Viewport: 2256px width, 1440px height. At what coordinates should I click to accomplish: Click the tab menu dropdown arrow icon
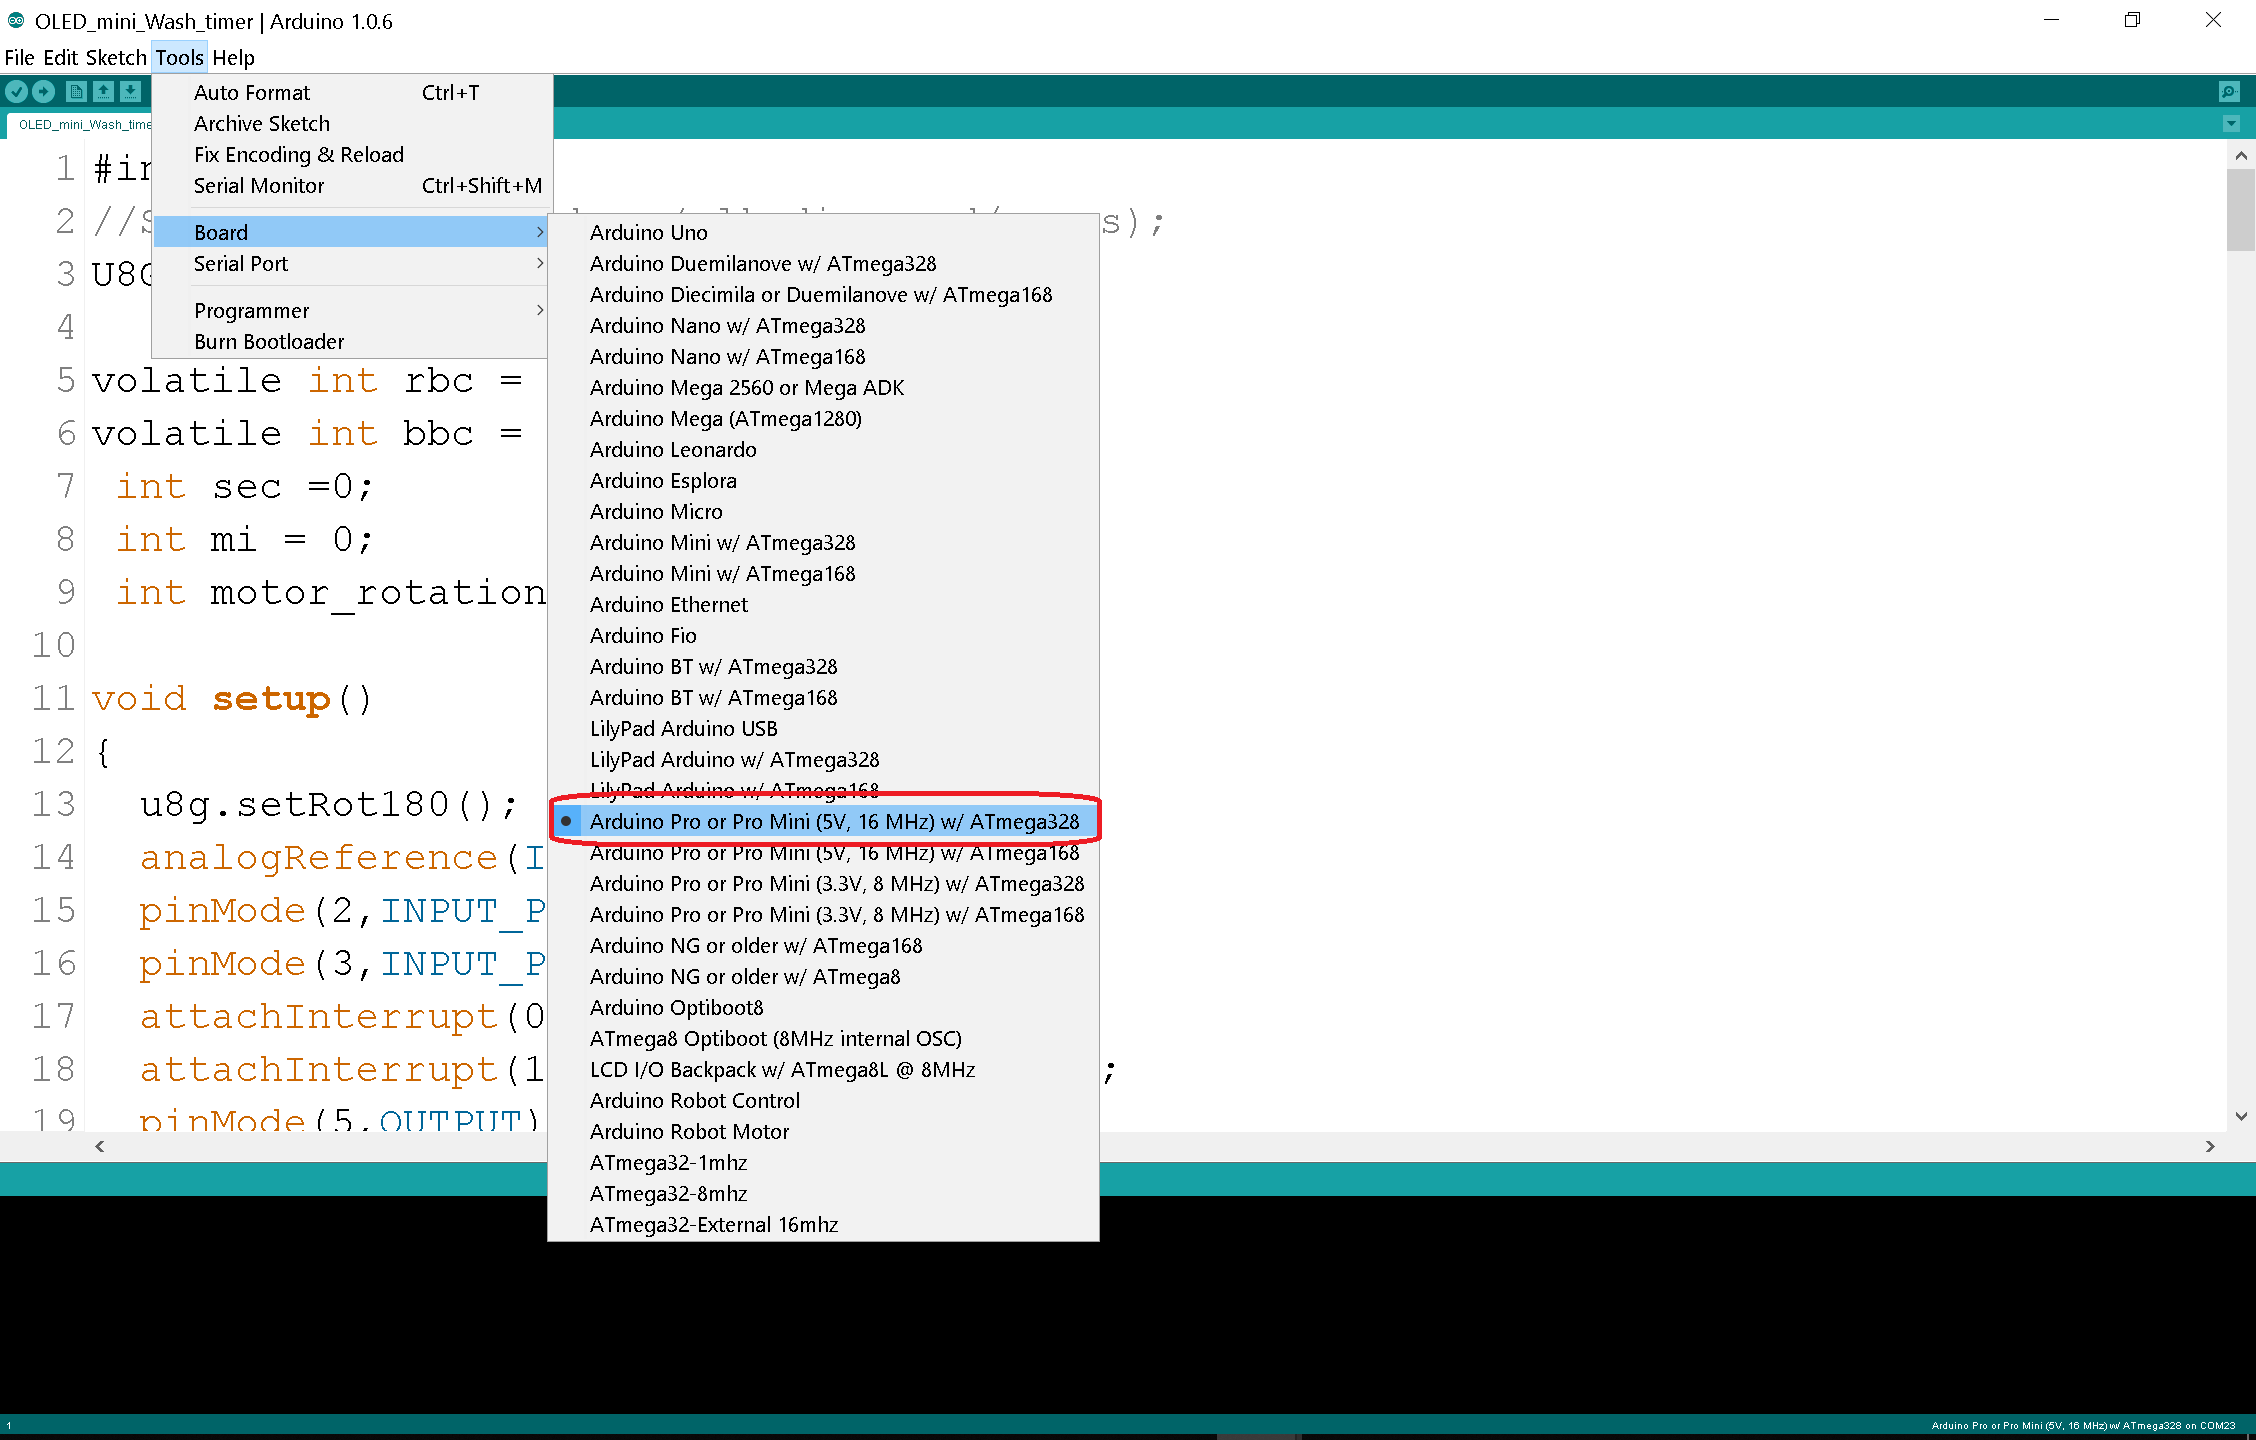tap(2231, 124)
